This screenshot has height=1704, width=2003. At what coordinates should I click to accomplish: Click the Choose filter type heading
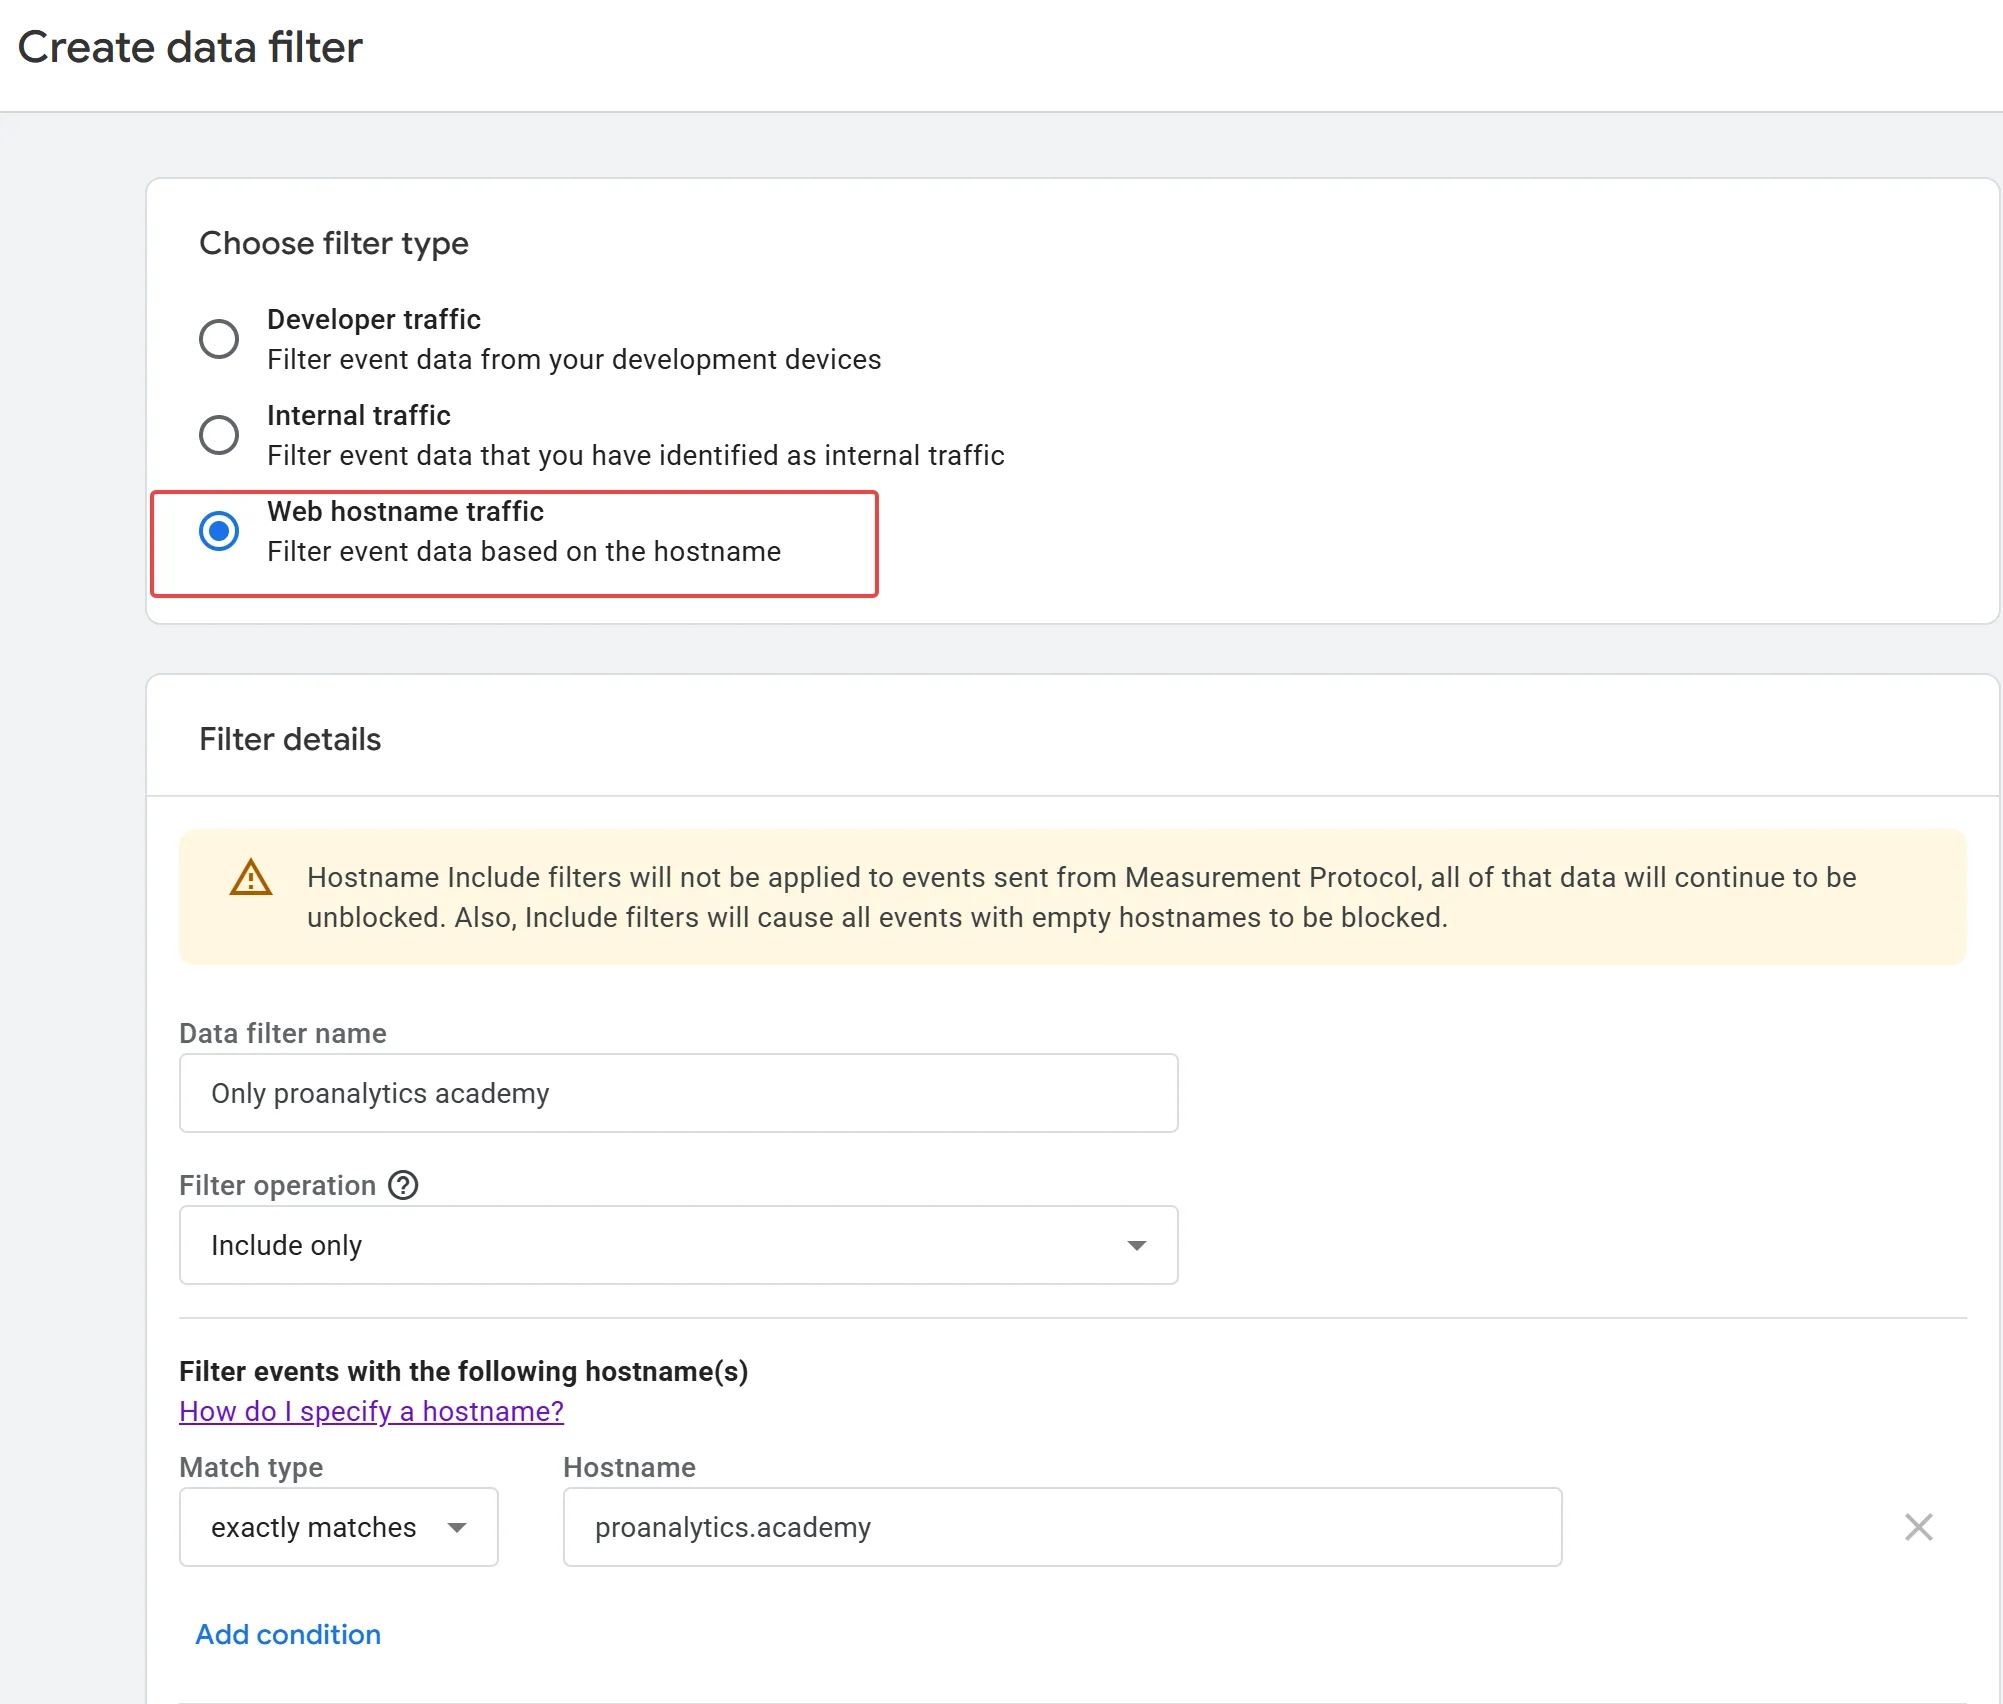pyautogui.click(x=334, y=243)
